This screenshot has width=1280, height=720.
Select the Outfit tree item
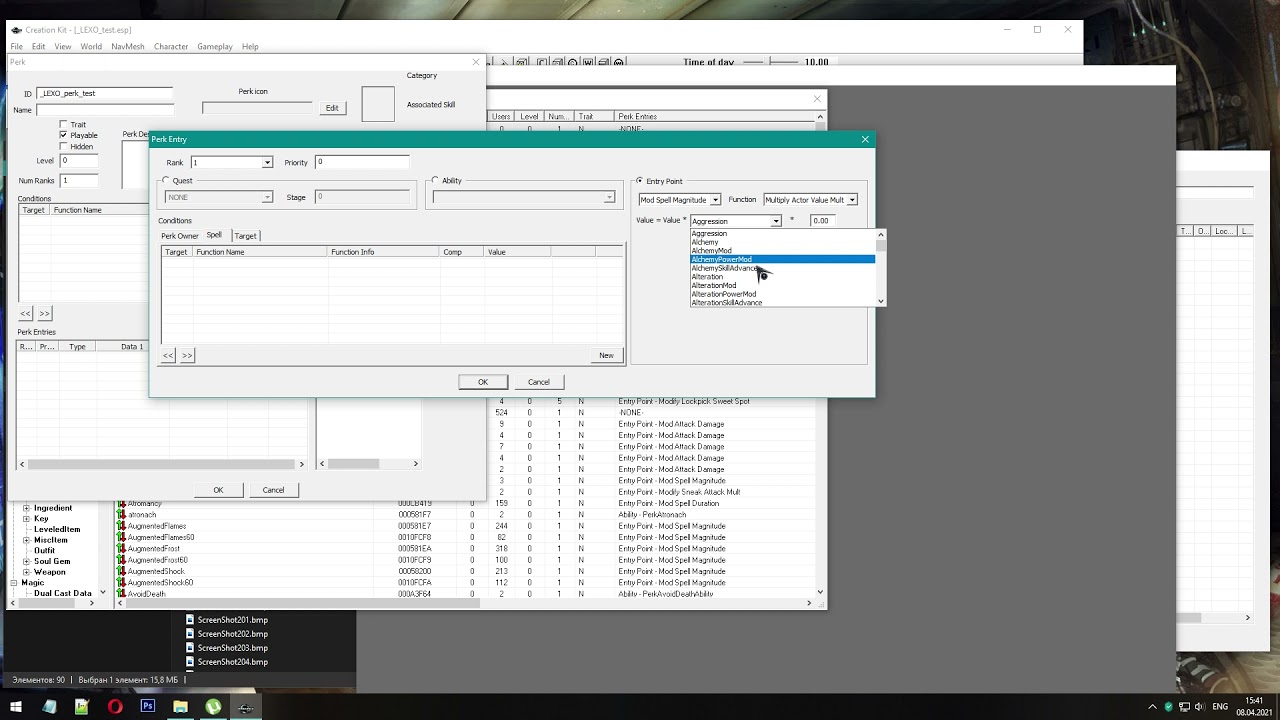(x=45, y=550)
